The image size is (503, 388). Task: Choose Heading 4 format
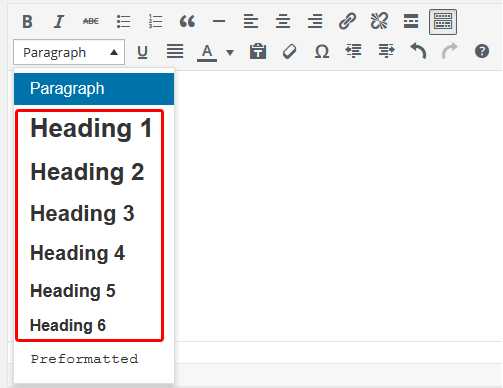click(x=78, y=253)
